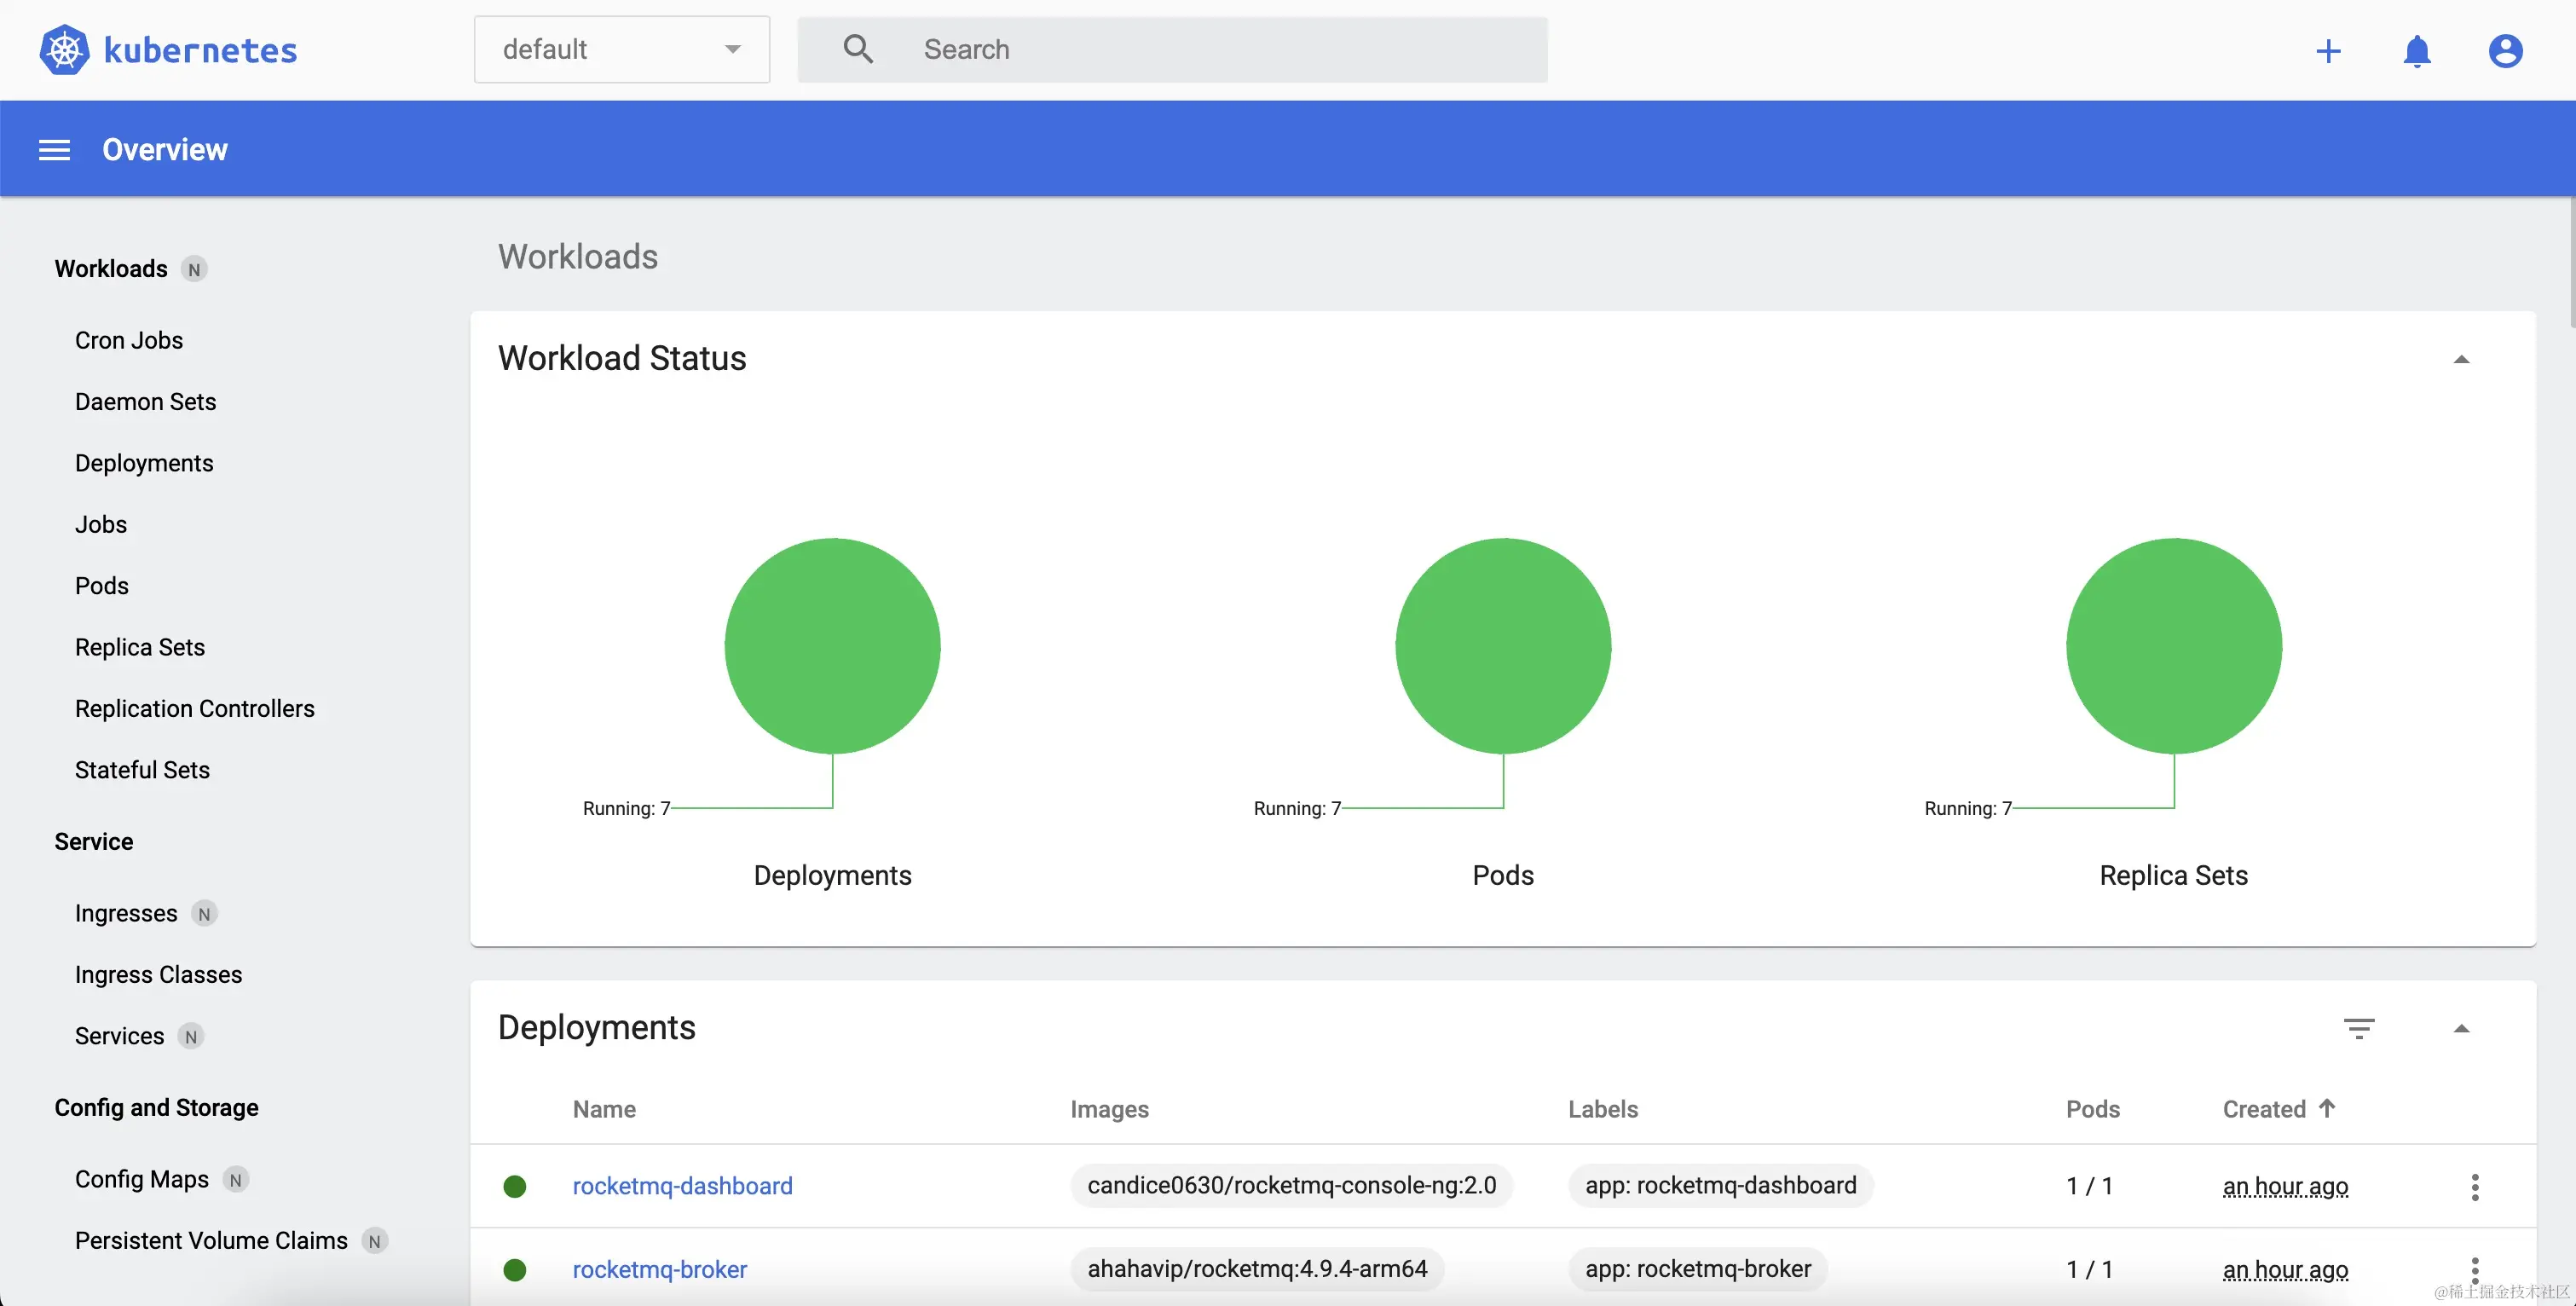Open the rocketmq-broker deployment link

coord(659,1269)
